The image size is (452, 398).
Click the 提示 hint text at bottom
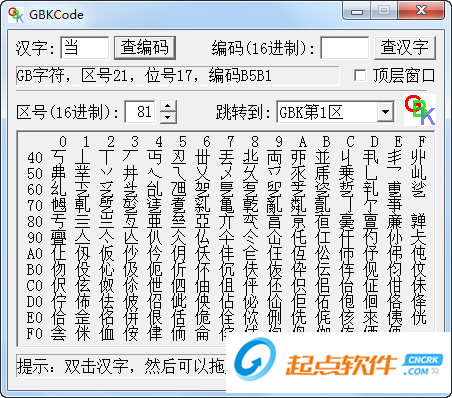click(121, 366)
